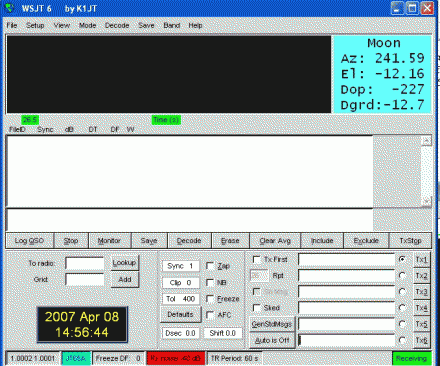
Task: Click the To radio input field
Action: pos(85,263)
